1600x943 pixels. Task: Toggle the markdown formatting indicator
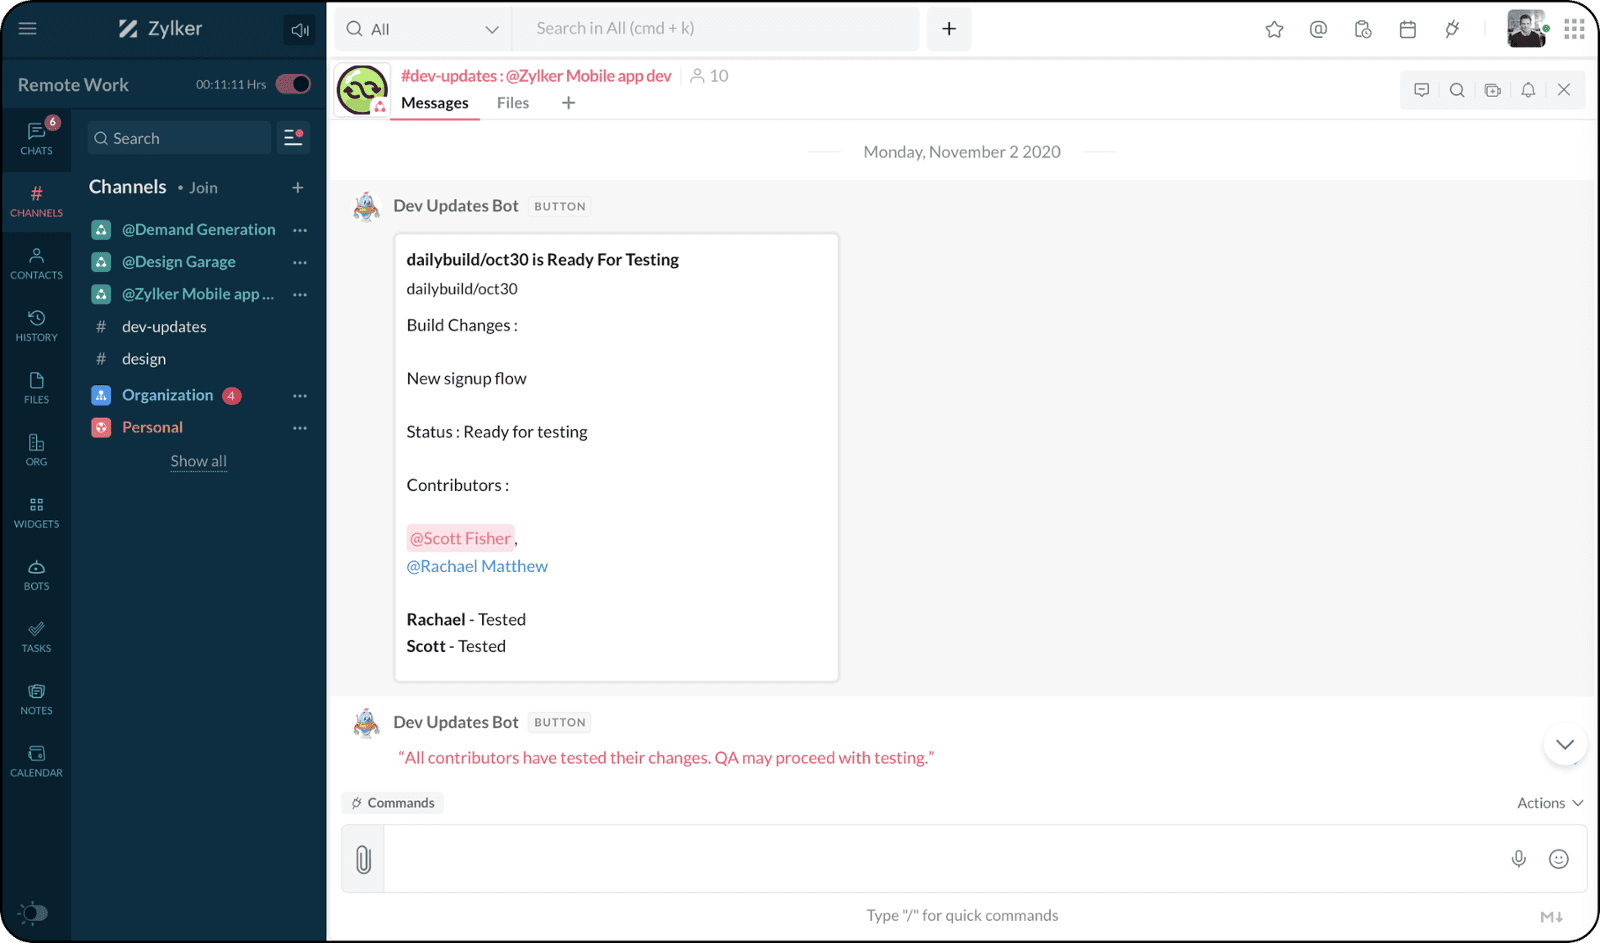tap(1551, 916)
